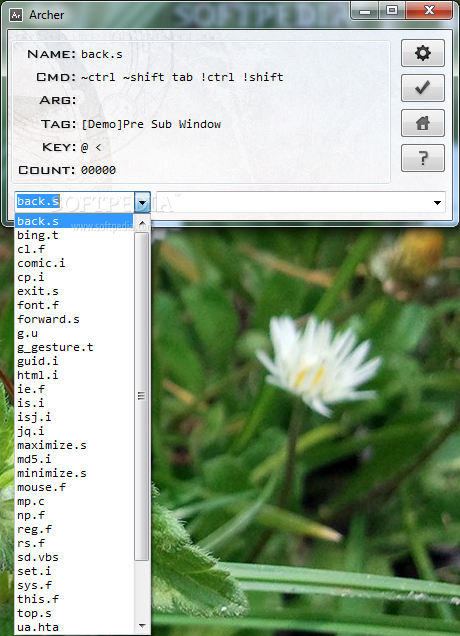The image size is (460, 636).
Task: Expand the right-side empty combo box arrow
Action: coord(437,202)
